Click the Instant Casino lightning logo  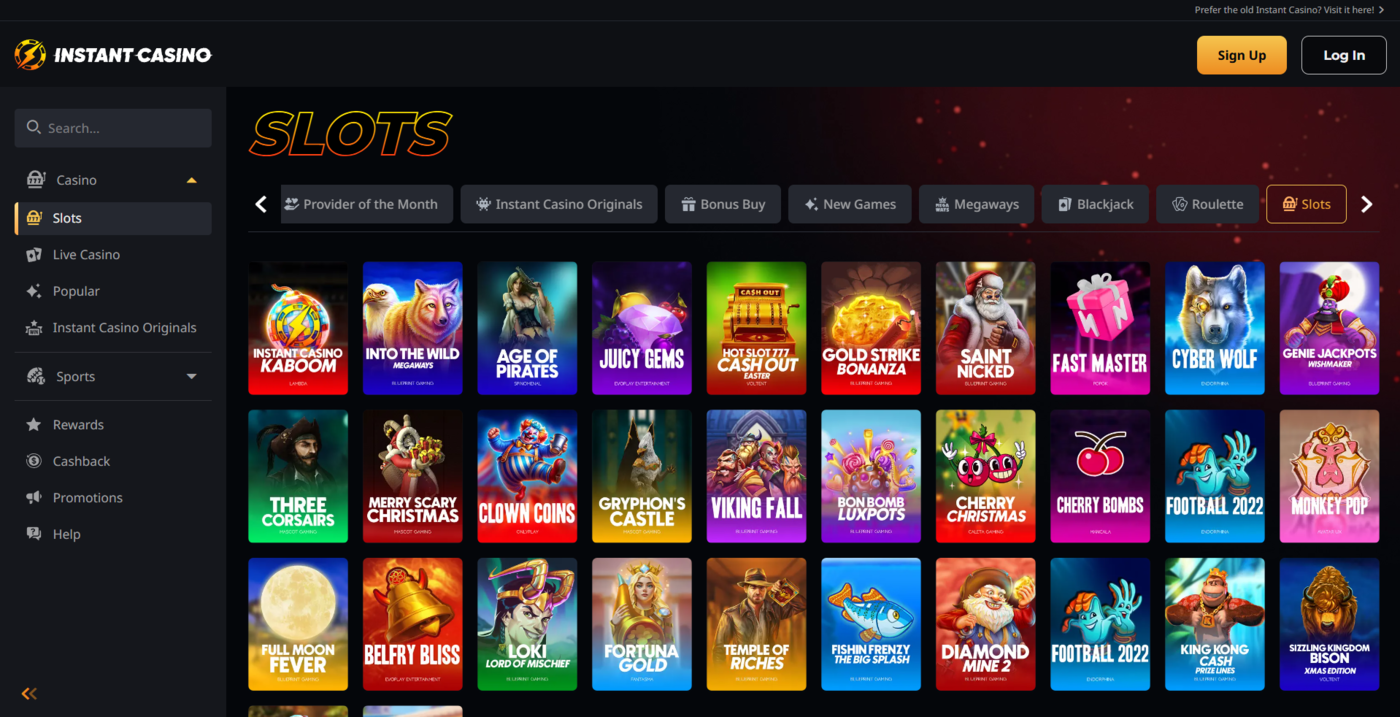tap(30, 55)
